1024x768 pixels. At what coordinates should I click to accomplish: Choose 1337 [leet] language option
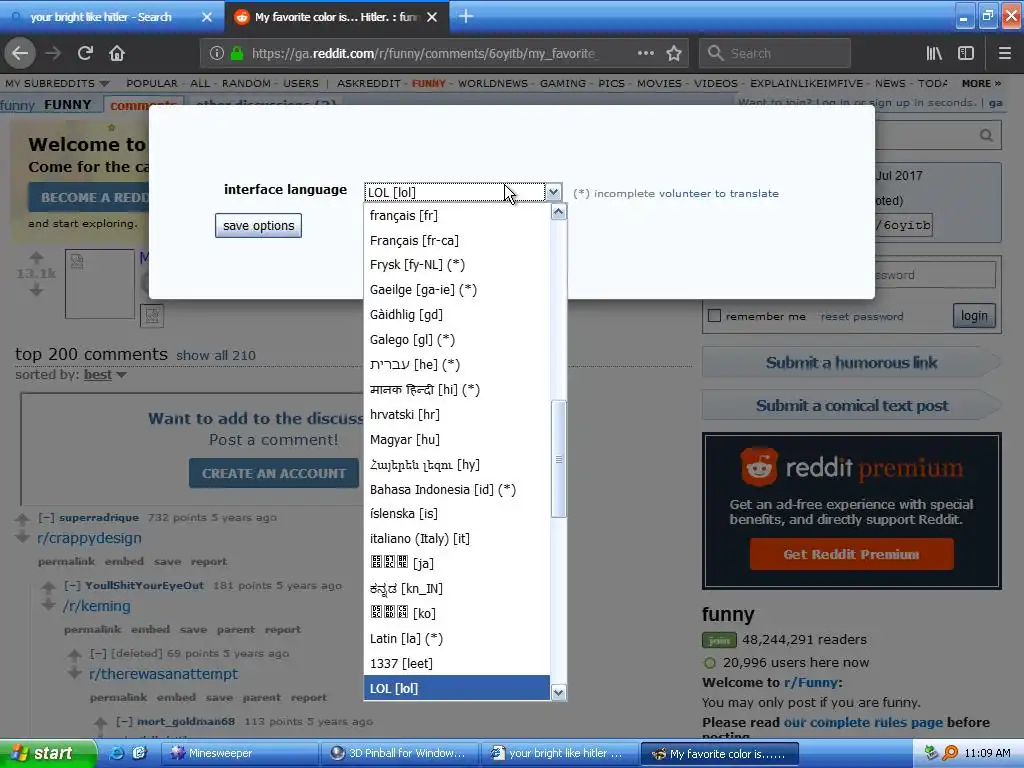[456, 664]
